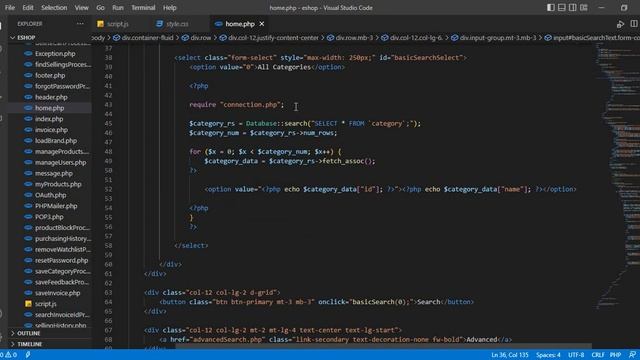The image size is (640, 360).
Task: Open footer.php in the explorer
Action: click(x=50, y=76)
